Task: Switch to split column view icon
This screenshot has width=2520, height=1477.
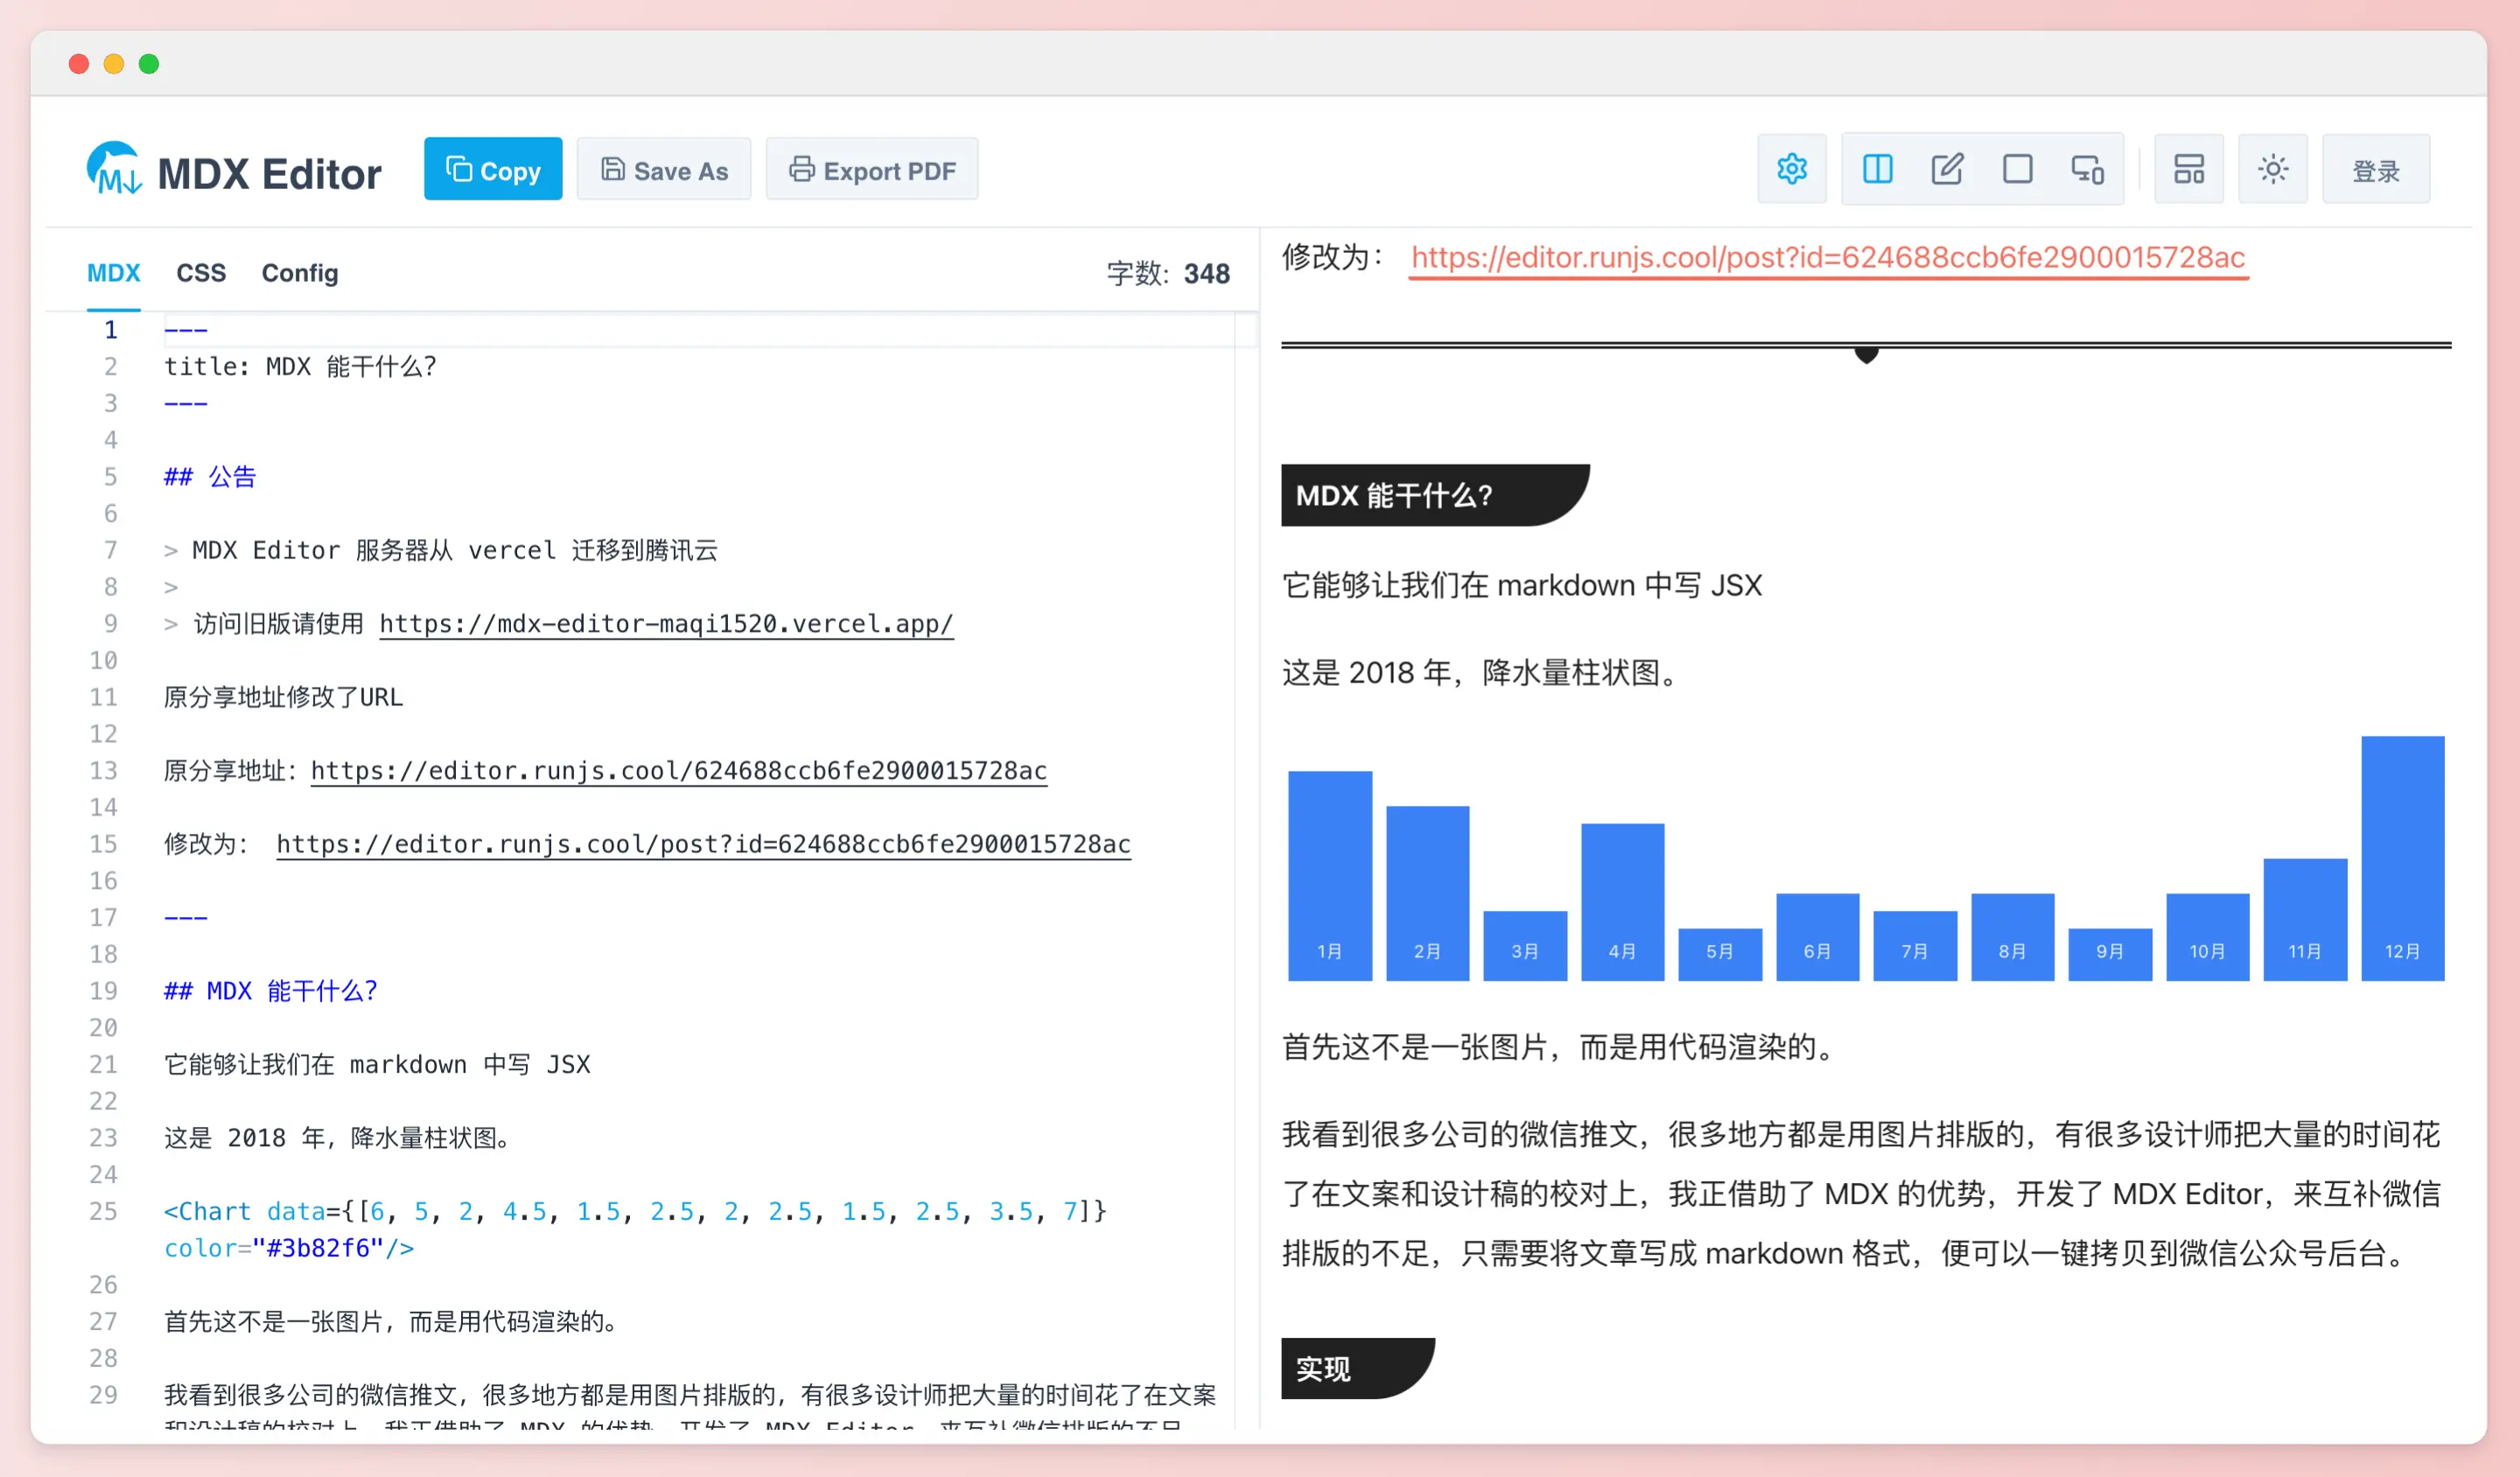Action: (1877, 169)
